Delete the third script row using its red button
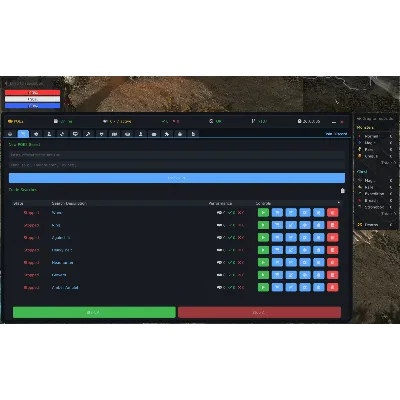 [332, 237]
